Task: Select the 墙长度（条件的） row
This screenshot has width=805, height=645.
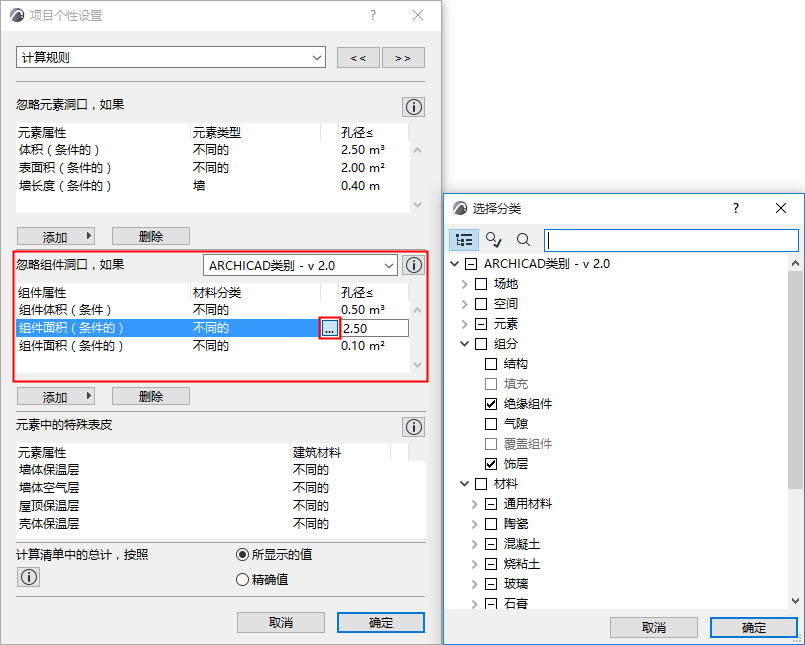Action: pos(213,186)
